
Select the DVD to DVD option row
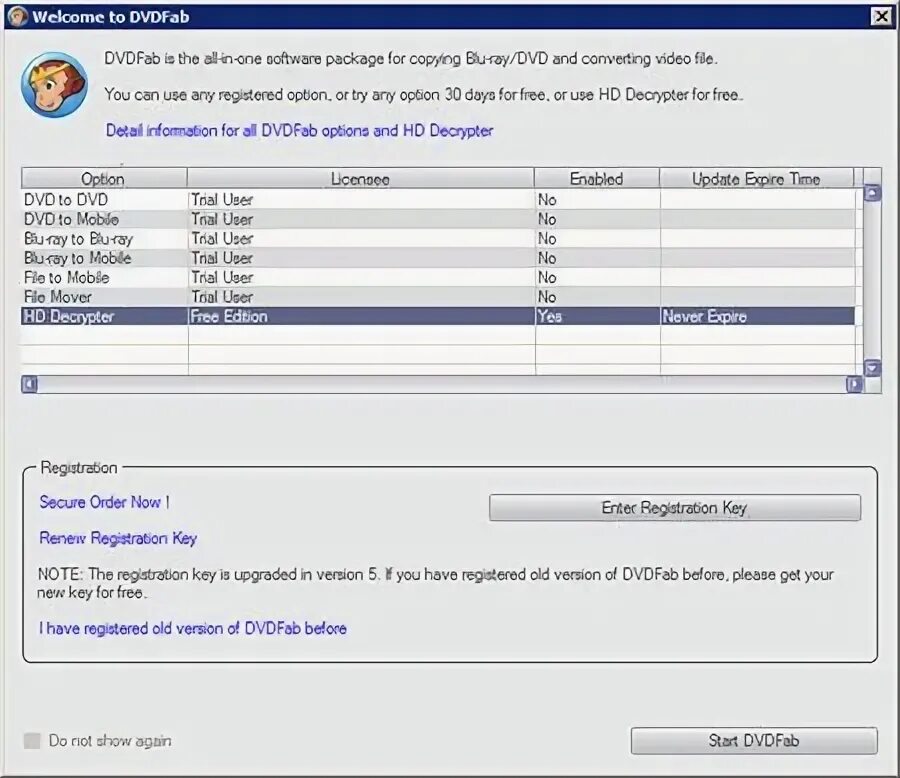438,200
